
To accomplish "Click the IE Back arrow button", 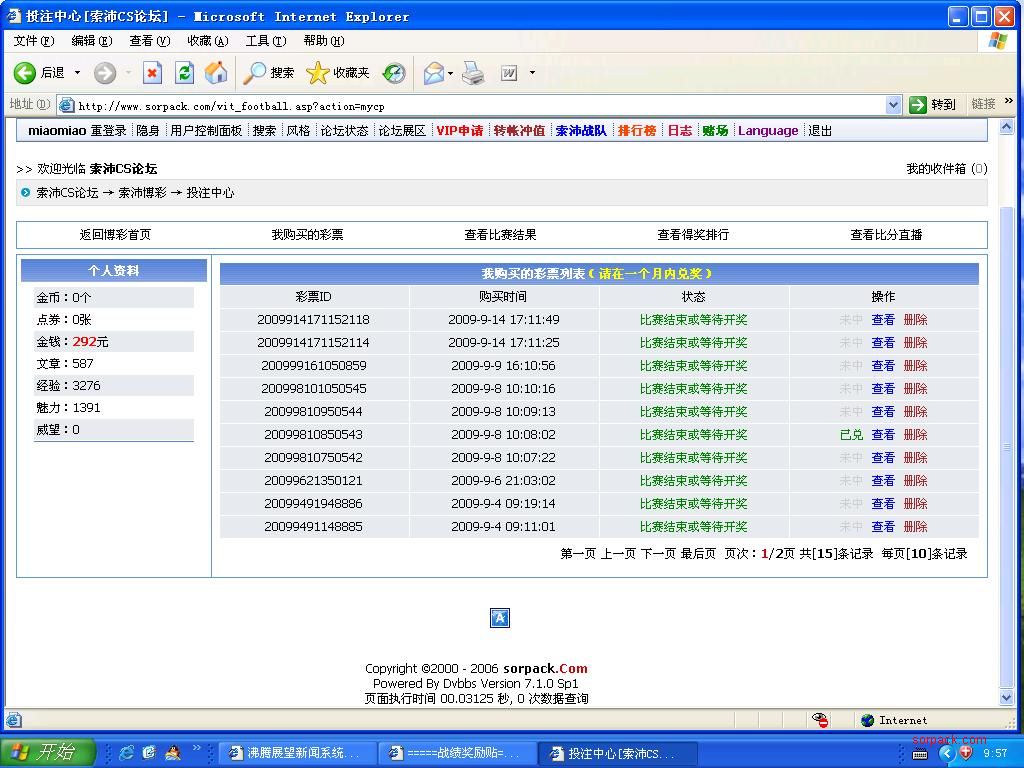I will 26,73.
